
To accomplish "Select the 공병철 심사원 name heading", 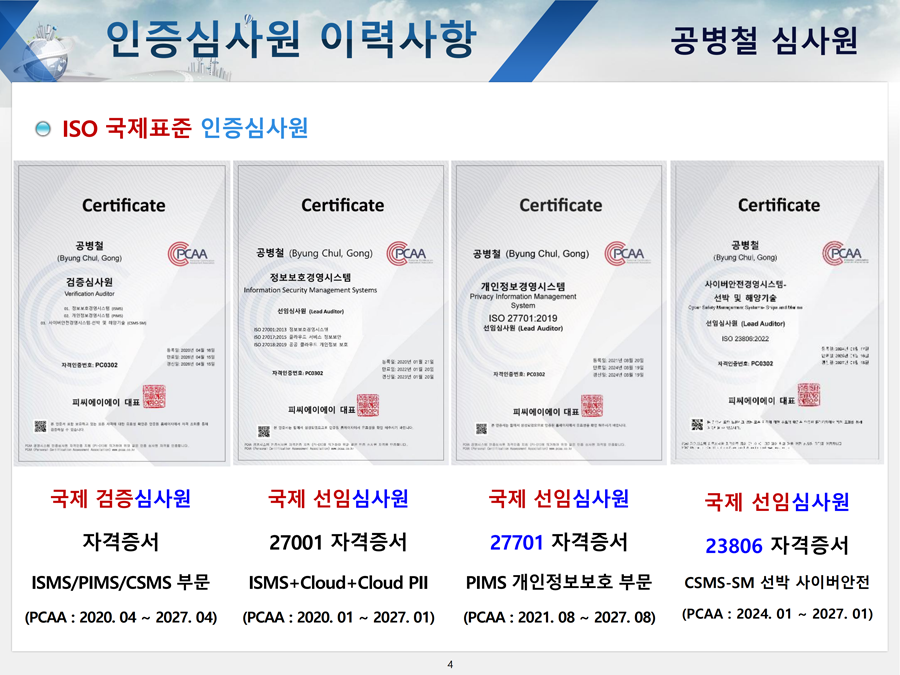I will [764, 41].
